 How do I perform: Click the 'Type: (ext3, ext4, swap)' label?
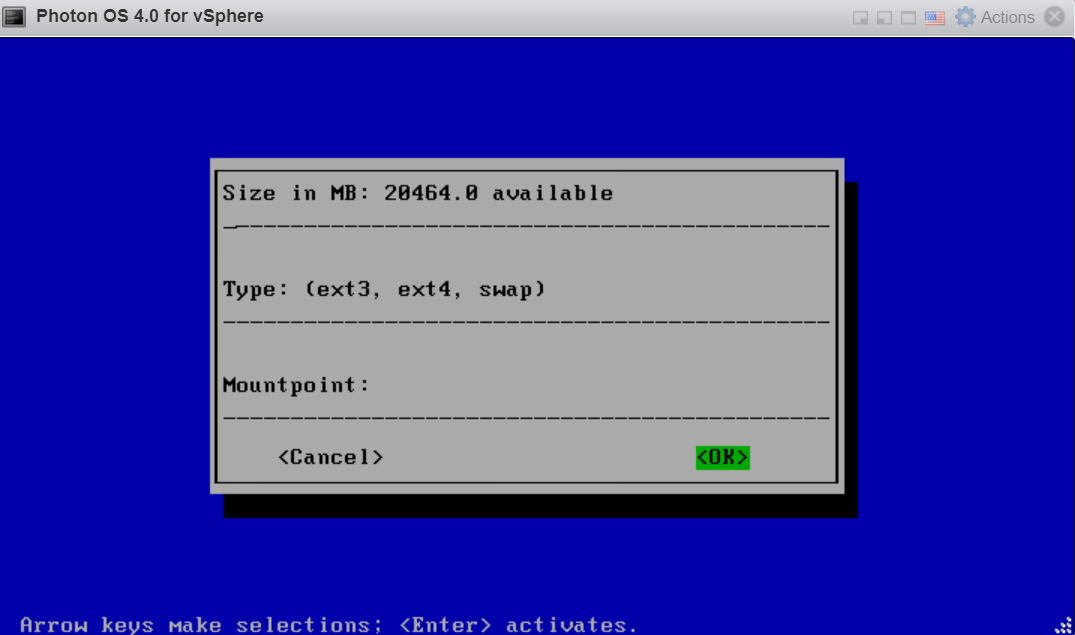coord(384,289)
